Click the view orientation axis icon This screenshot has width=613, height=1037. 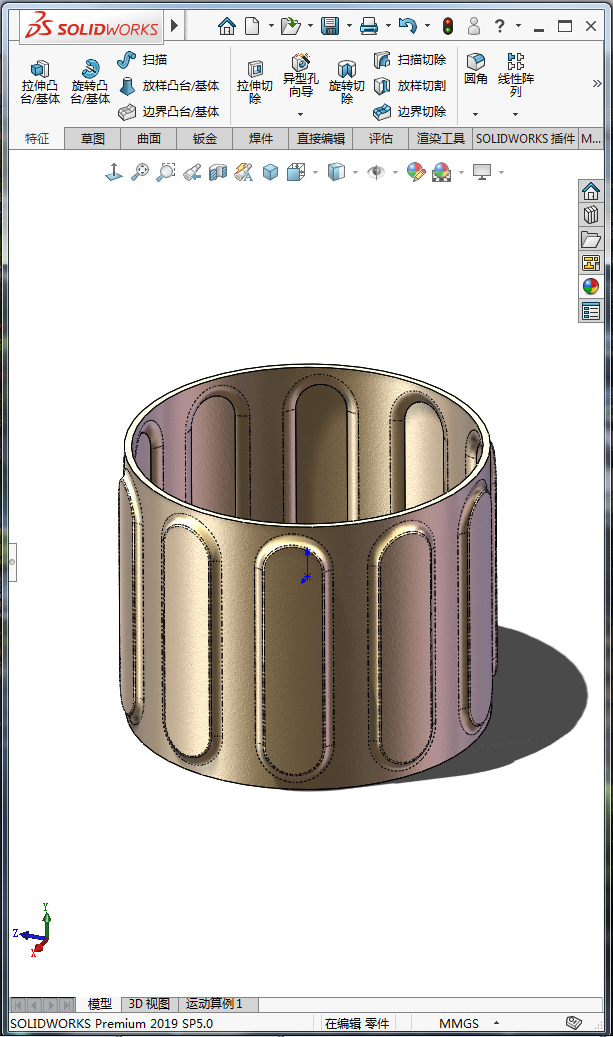[x=114, y=172]
